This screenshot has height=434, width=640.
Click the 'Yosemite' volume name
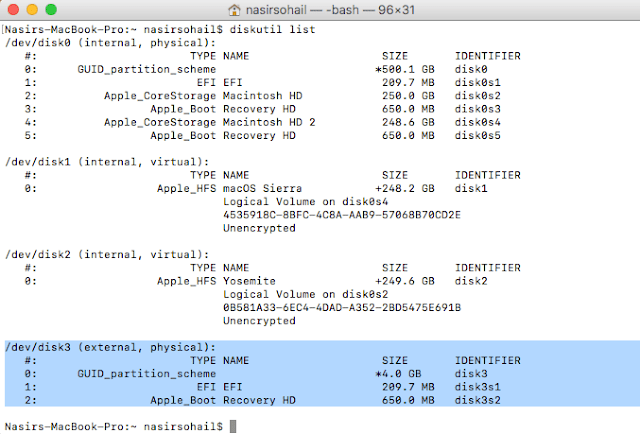click(x=249, y=281)
